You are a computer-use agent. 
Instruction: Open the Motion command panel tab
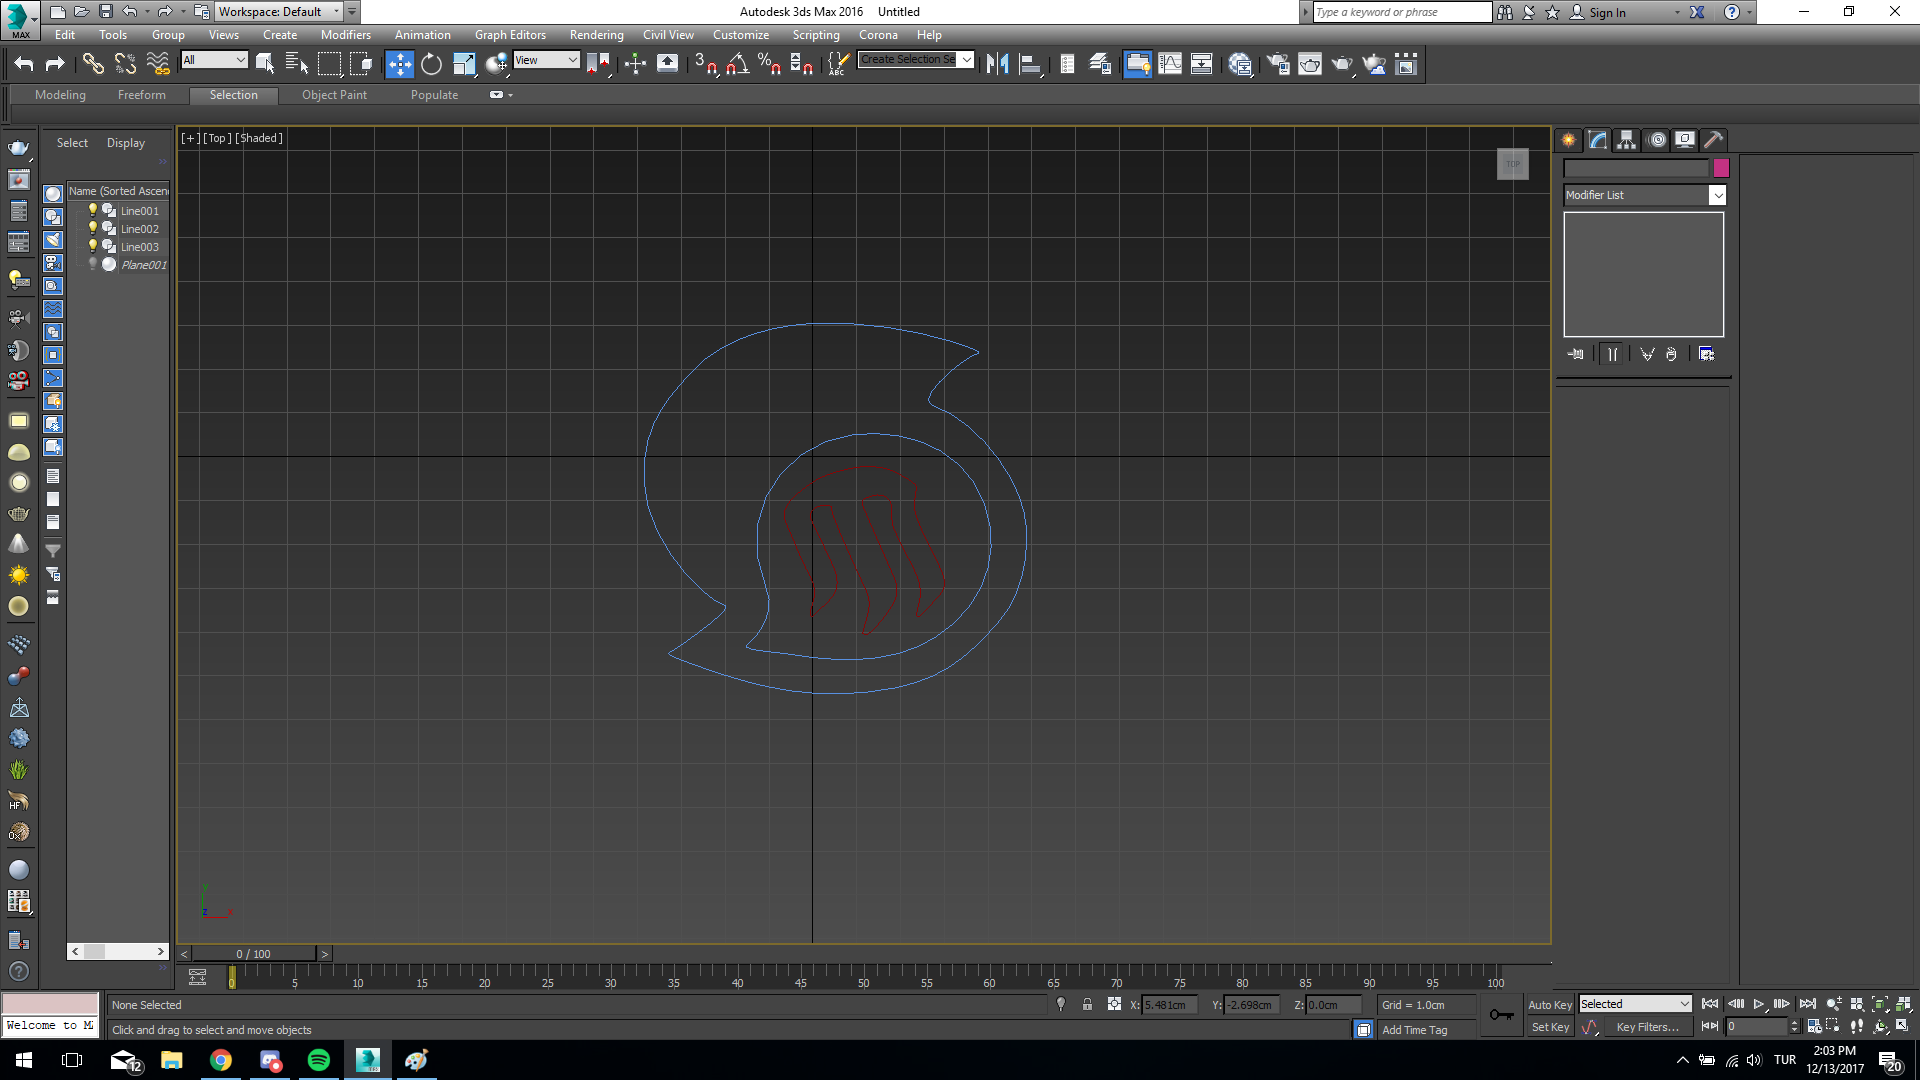pos(1657,140)
